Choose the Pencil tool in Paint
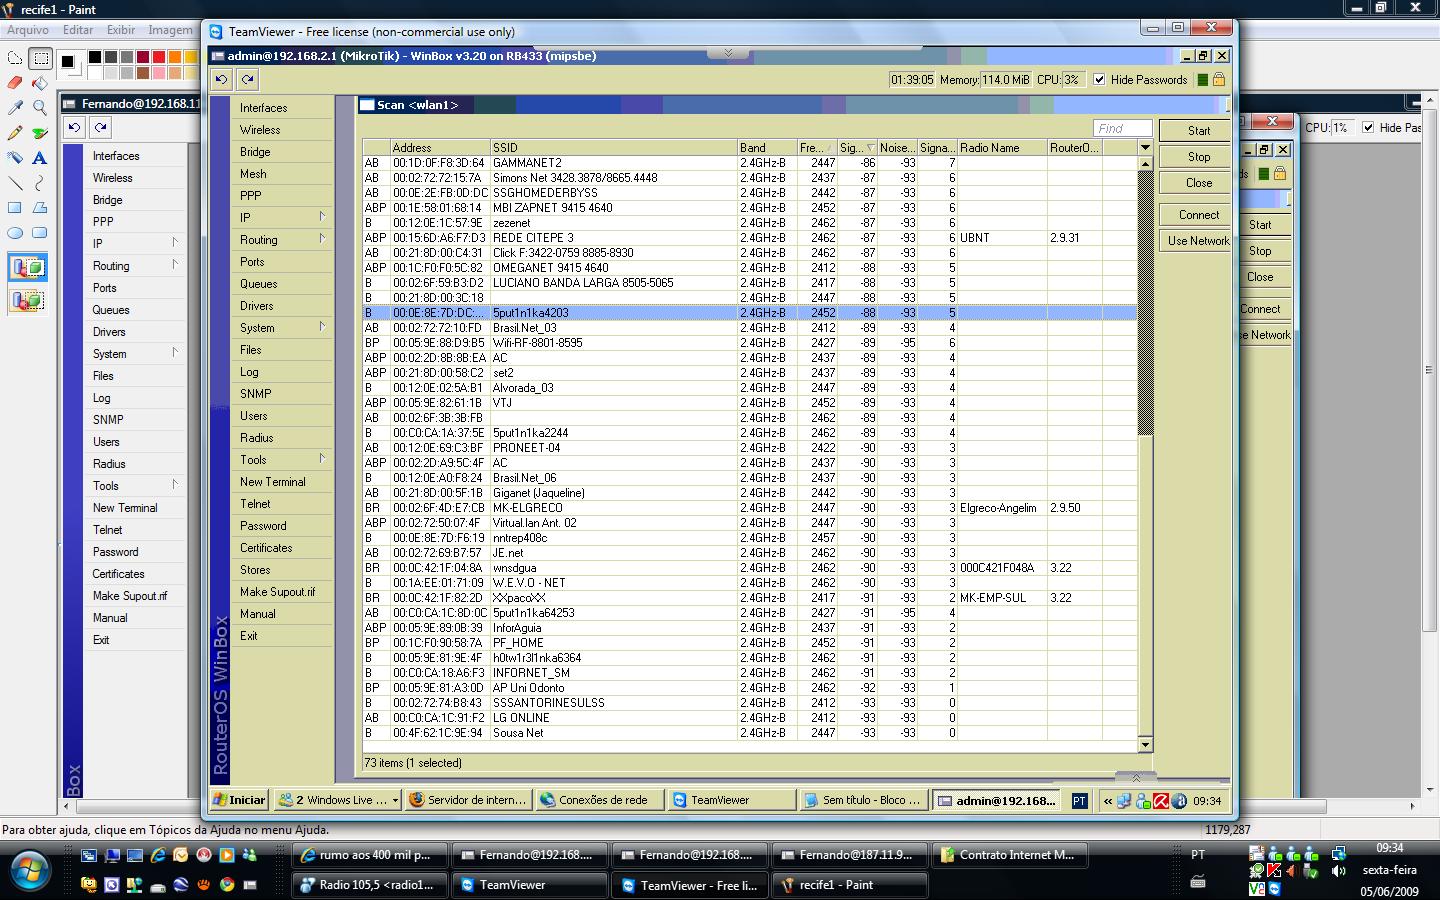This screenshot has height=900, width=1440. (15, 132)
